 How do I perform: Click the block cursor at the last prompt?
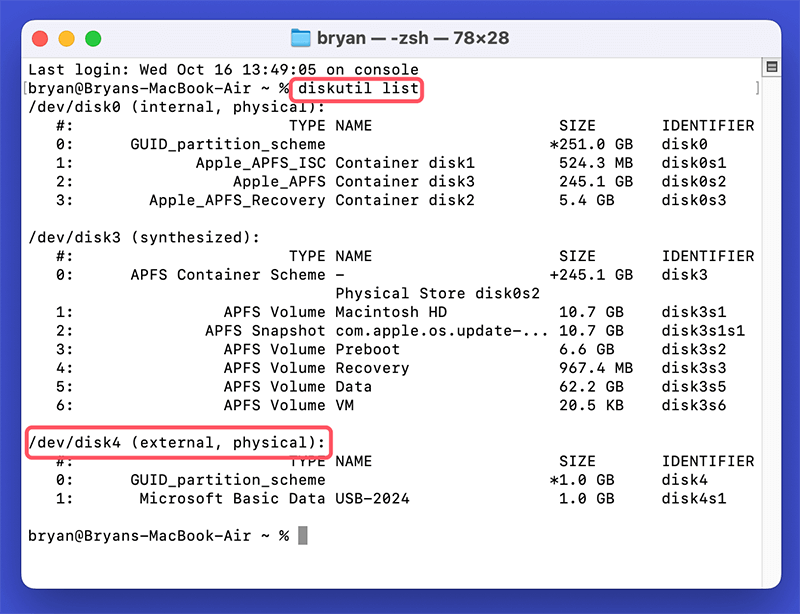pos(303,536)
